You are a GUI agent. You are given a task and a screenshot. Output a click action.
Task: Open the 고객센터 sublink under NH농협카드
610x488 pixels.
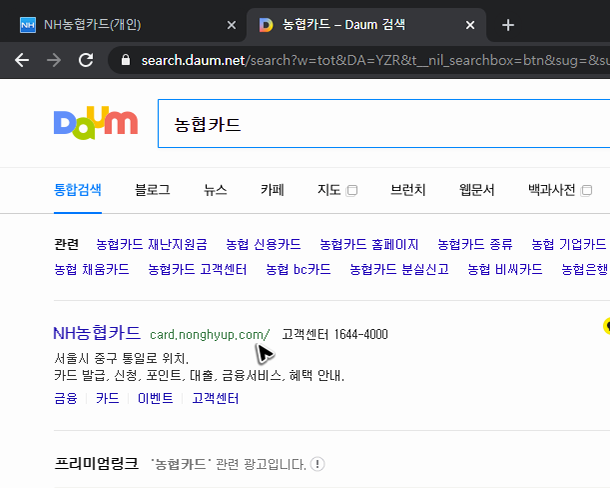tap(215, 398)
